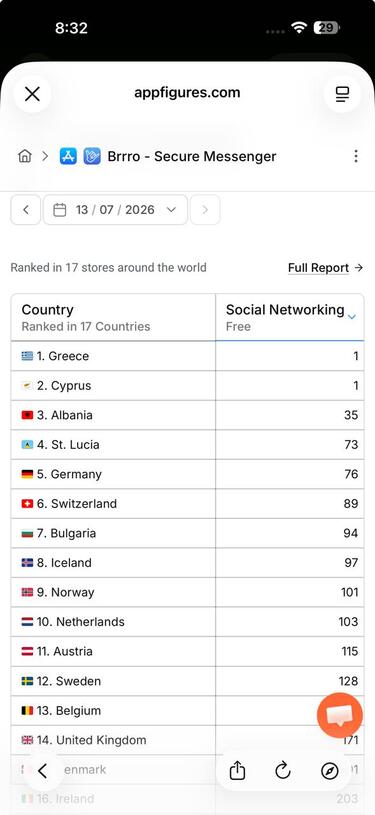The width and height of the screenshot is (375, 815).
Task: Go to next date with right arrow
Action: (205, 210)
